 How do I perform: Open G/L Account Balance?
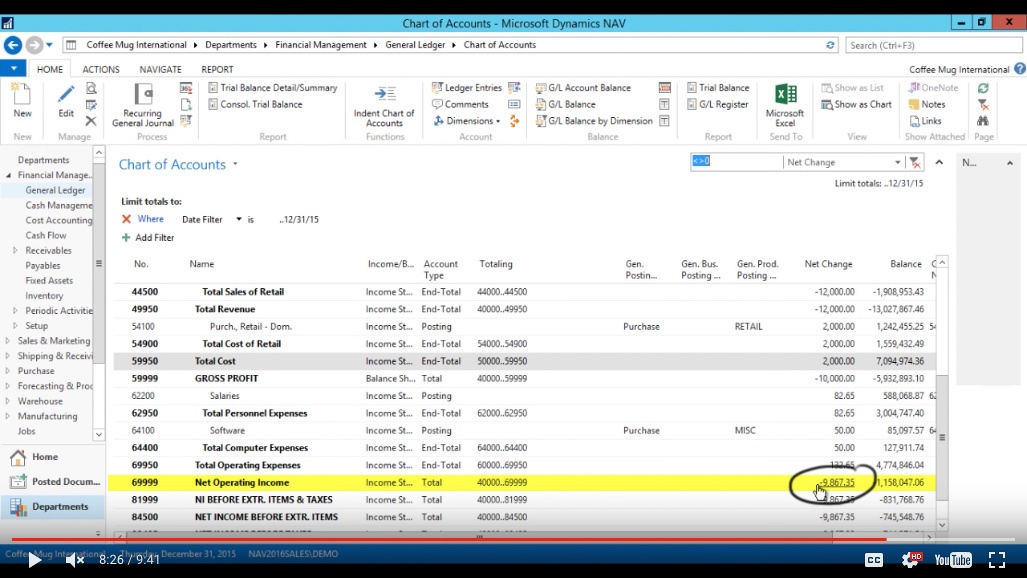[x=583, y=87]
